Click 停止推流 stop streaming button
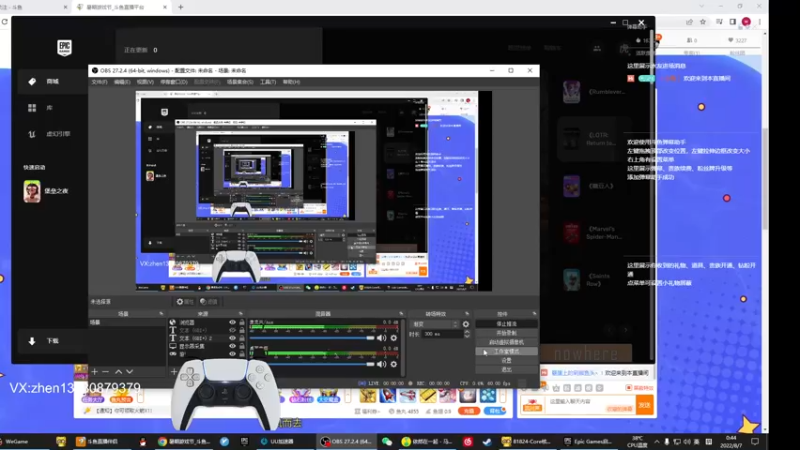 pos(506,324)
